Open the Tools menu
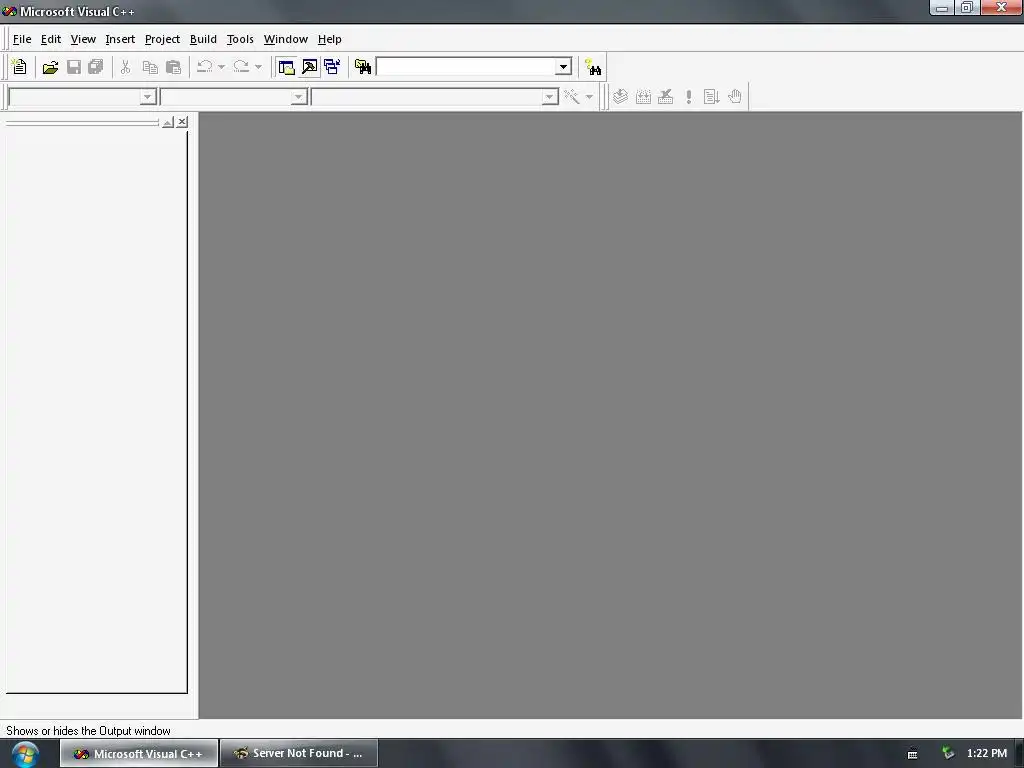This screenshot has height=768, width=1024. click(x=240, y=39)
